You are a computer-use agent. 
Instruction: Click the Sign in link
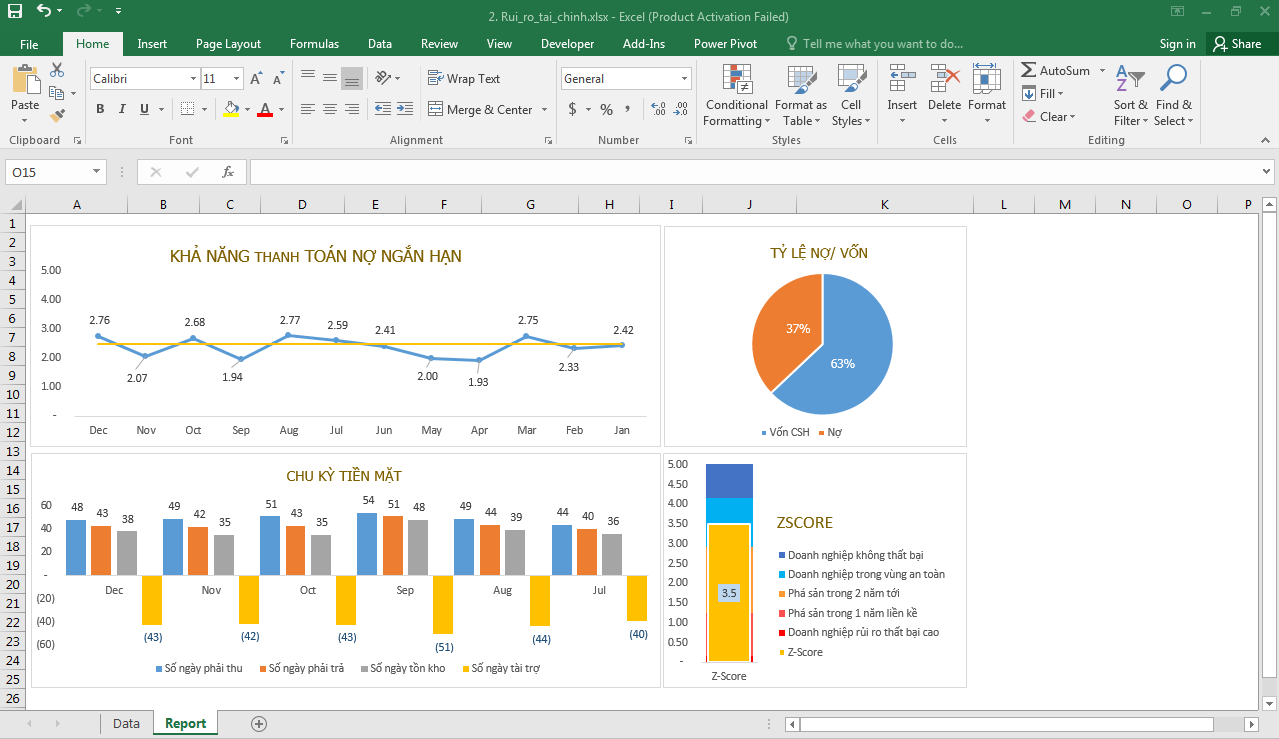click(x=1177, y=44)
